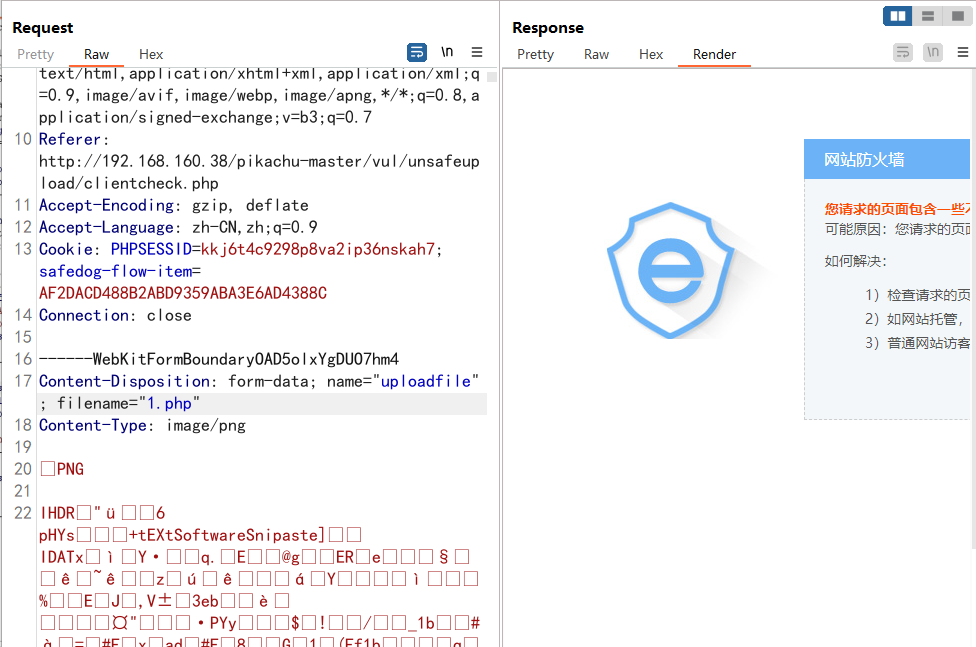Click the 如何解决 text in rendered page
976x647 pixels.
coord(855,261)
